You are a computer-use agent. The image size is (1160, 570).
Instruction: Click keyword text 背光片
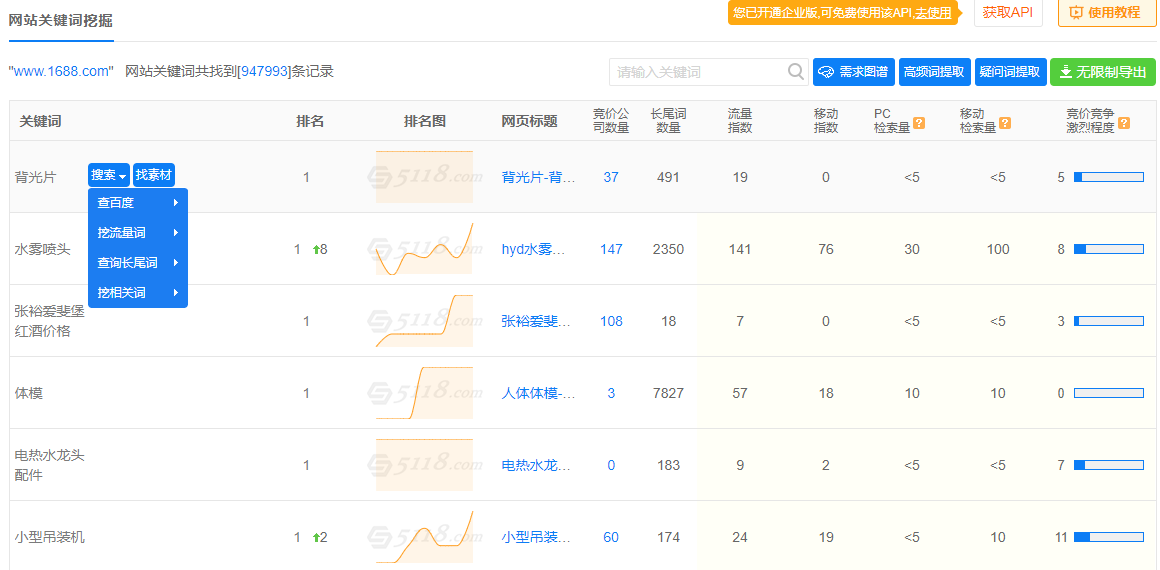[x=36, y=177]
